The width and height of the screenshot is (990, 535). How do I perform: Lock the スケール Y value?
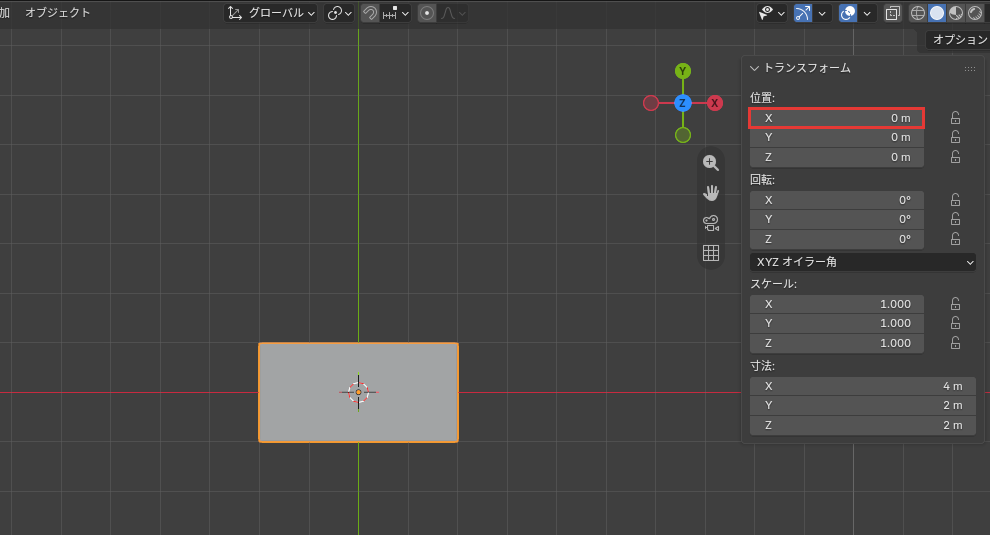[955, 323]
